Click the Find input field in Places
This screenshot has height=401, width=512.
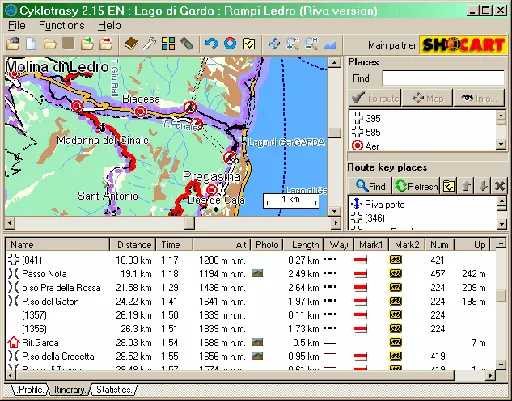click(443, 78)
